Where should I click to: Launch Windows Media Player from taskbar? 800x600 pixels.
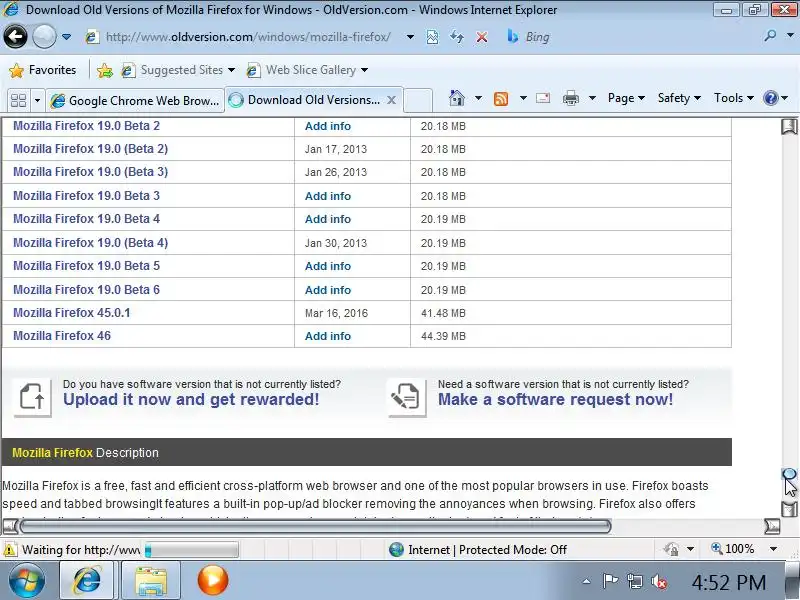[212, 581]
